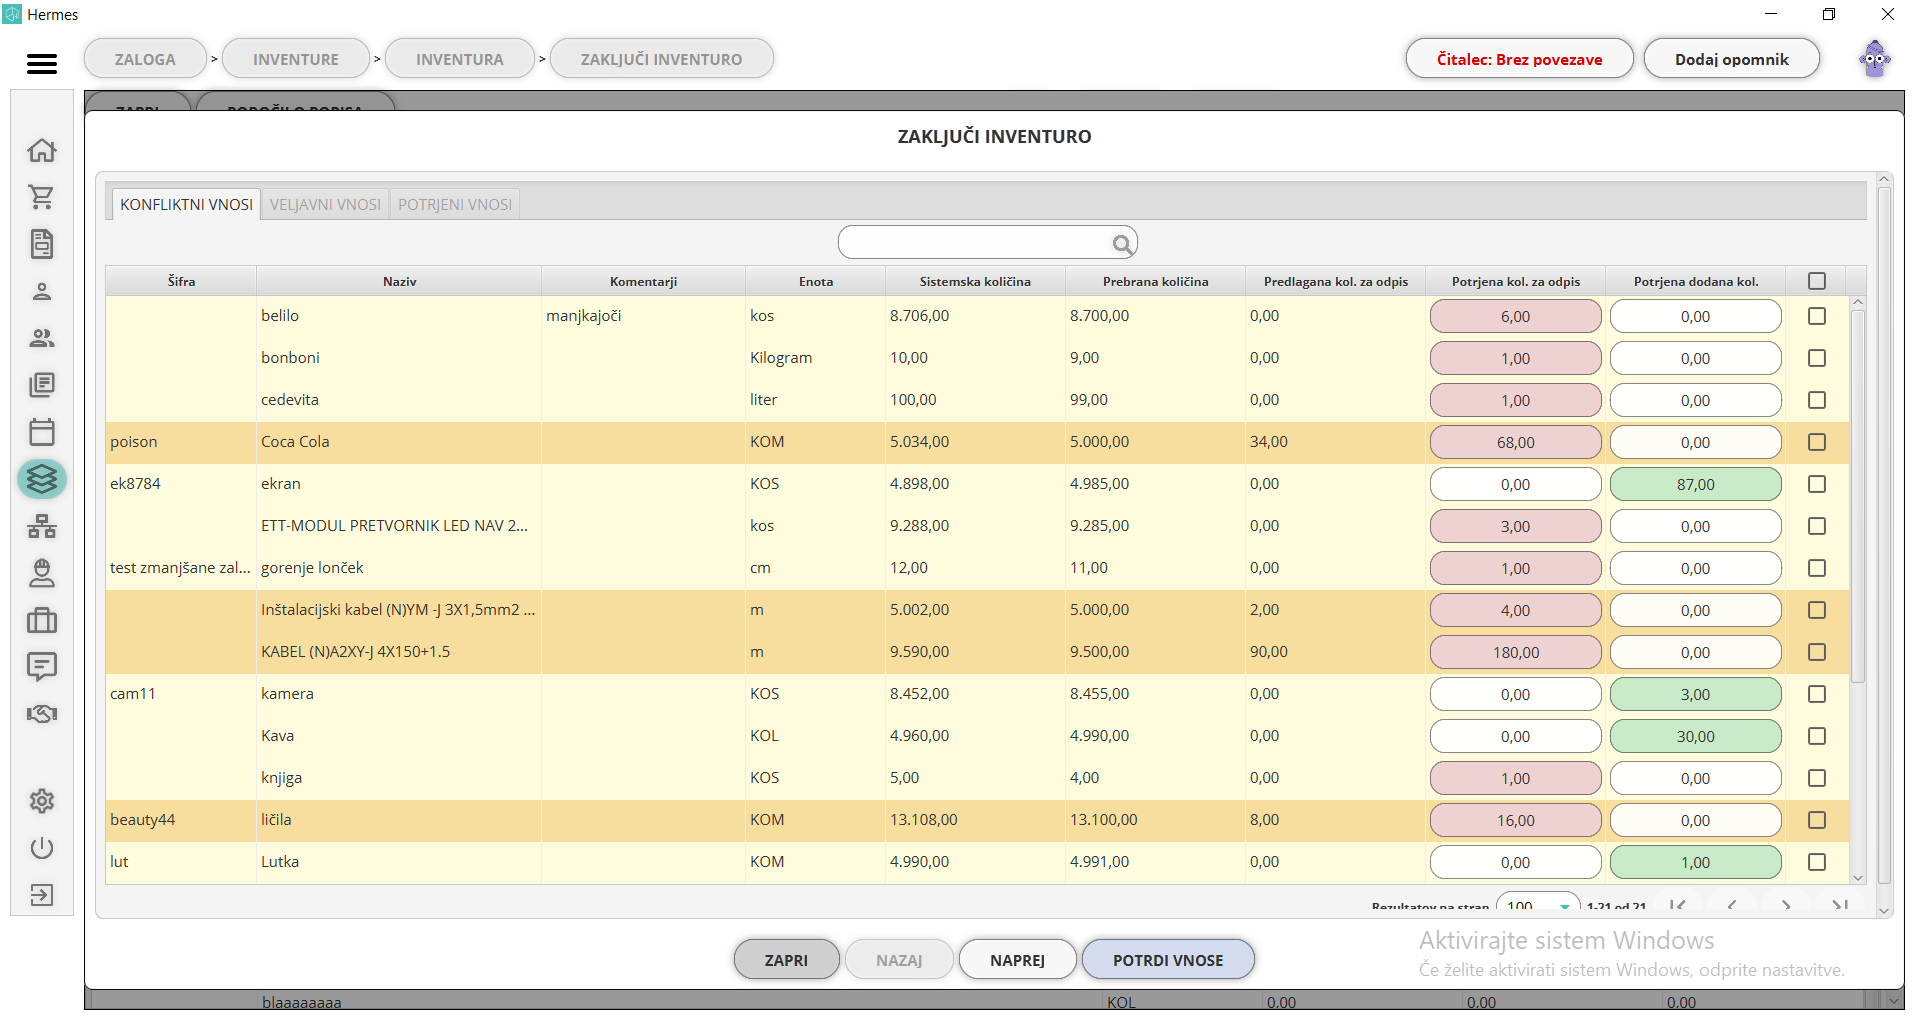Check the ekran row checkbox

click(x=1817, y=484)
